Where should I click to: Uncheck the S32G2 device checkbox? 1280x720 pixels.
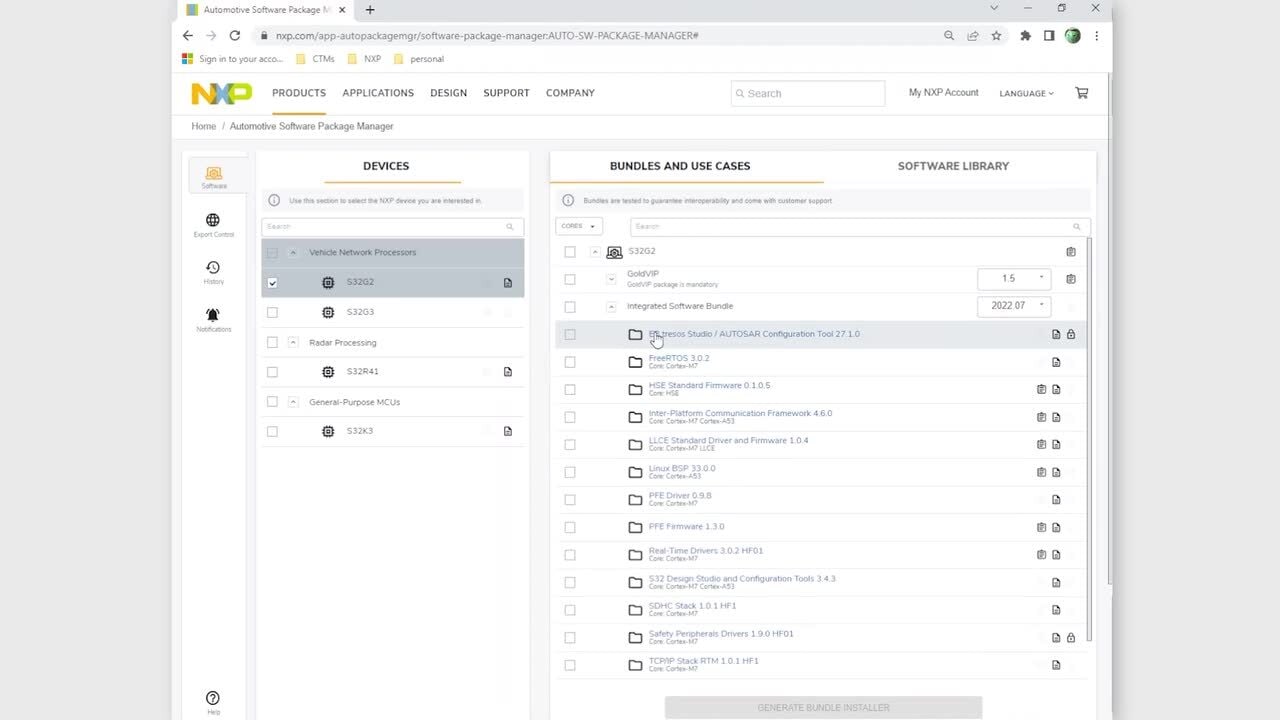pos(272,283)
